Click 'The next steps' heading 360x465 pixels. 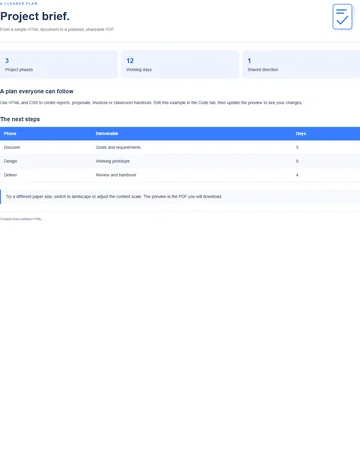click(x=20, y=119)
